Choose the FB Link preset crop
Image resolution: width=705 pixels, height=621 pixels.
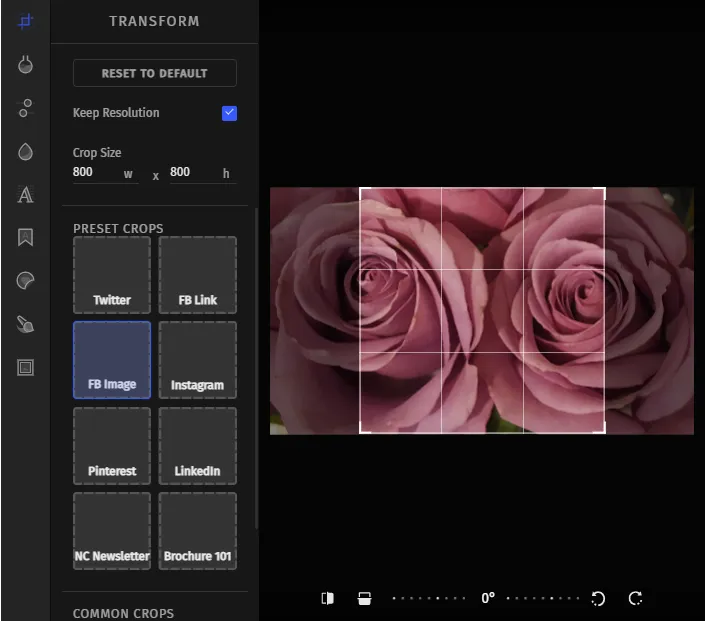pyautogui.click(x=197, y=275)
